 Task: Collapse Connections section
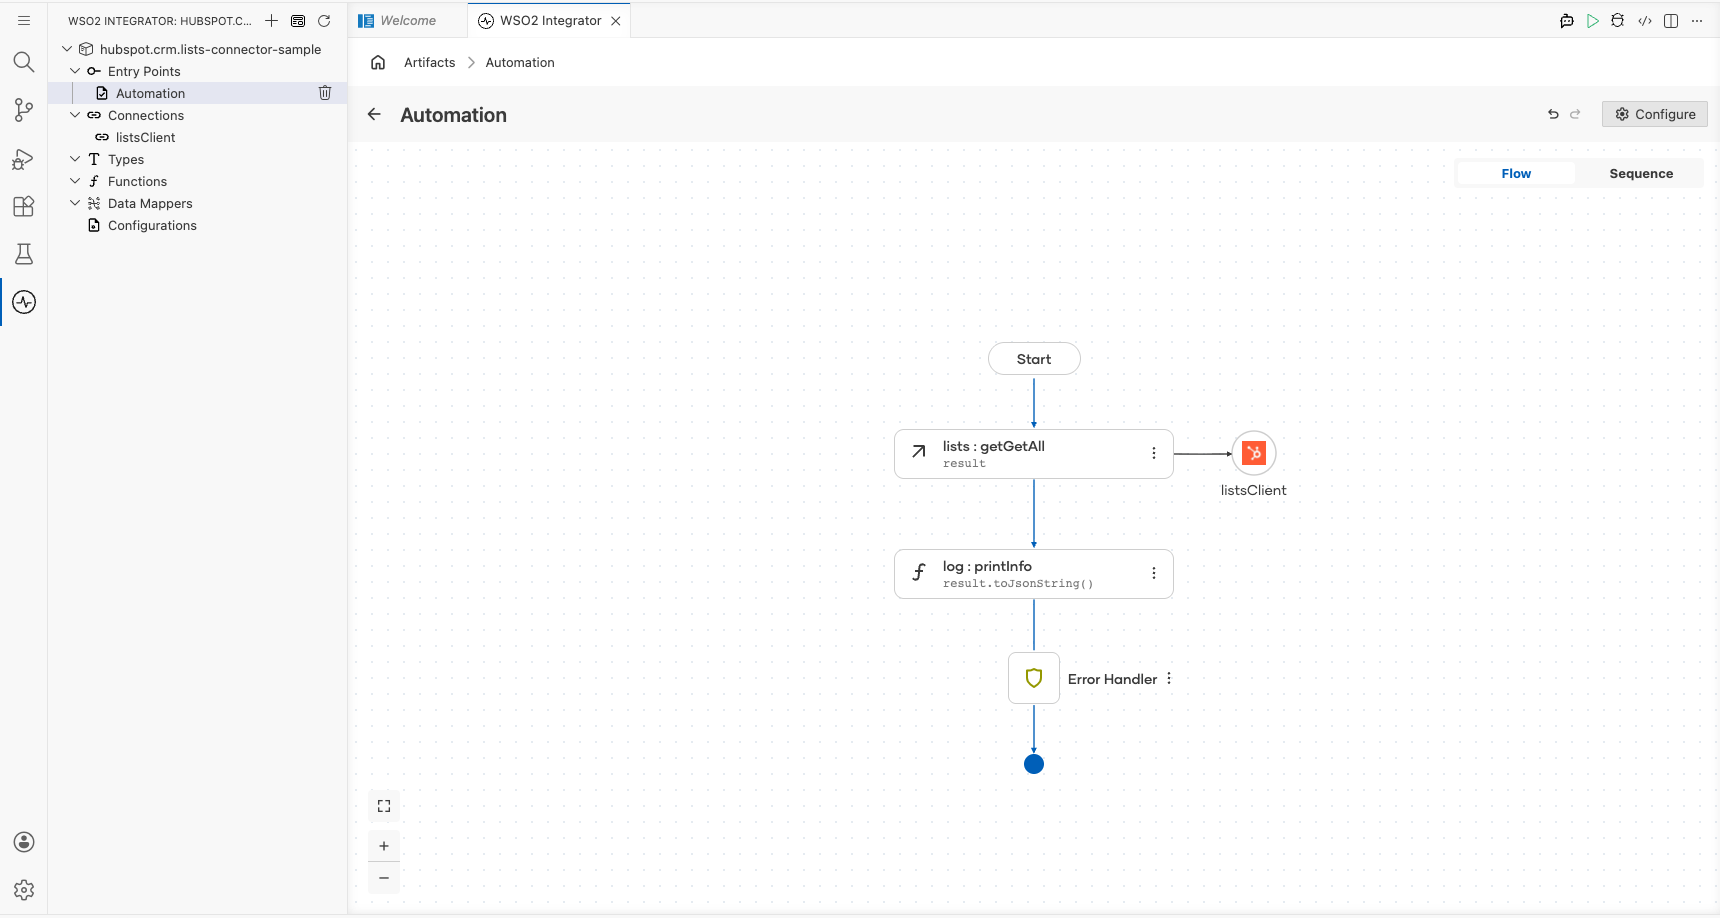pyautogui.click(x=75, y=115)
